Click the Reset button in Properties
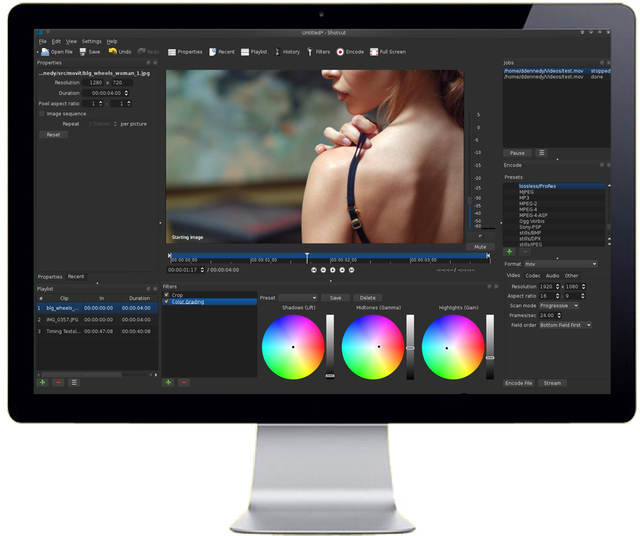This screenshot has height=536, width=640. point(53,135)
